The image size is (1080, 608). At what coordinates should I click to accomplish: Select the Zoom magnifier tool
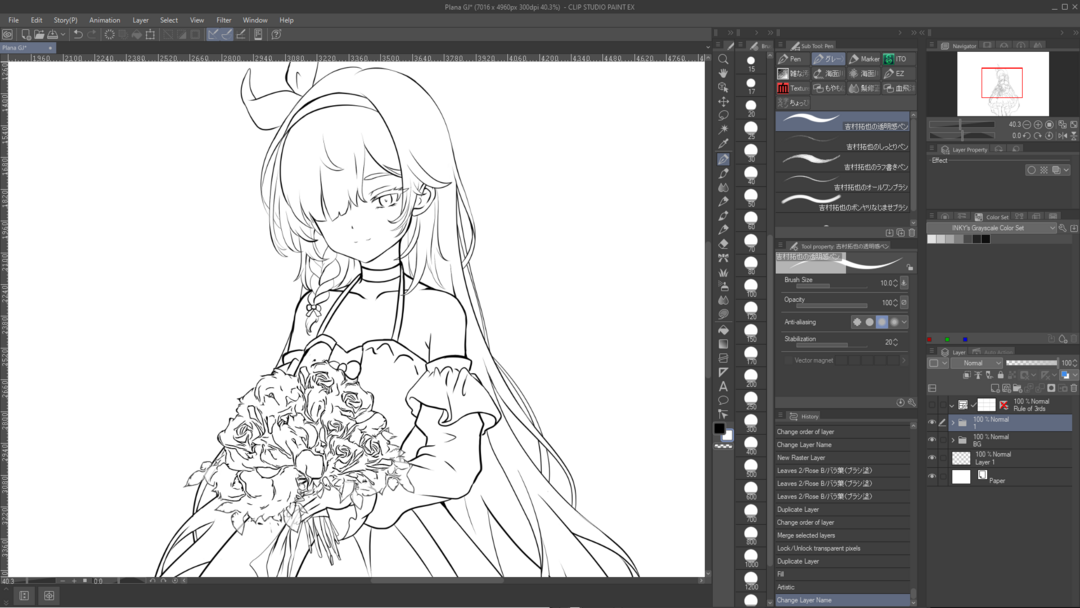point(723,59)
